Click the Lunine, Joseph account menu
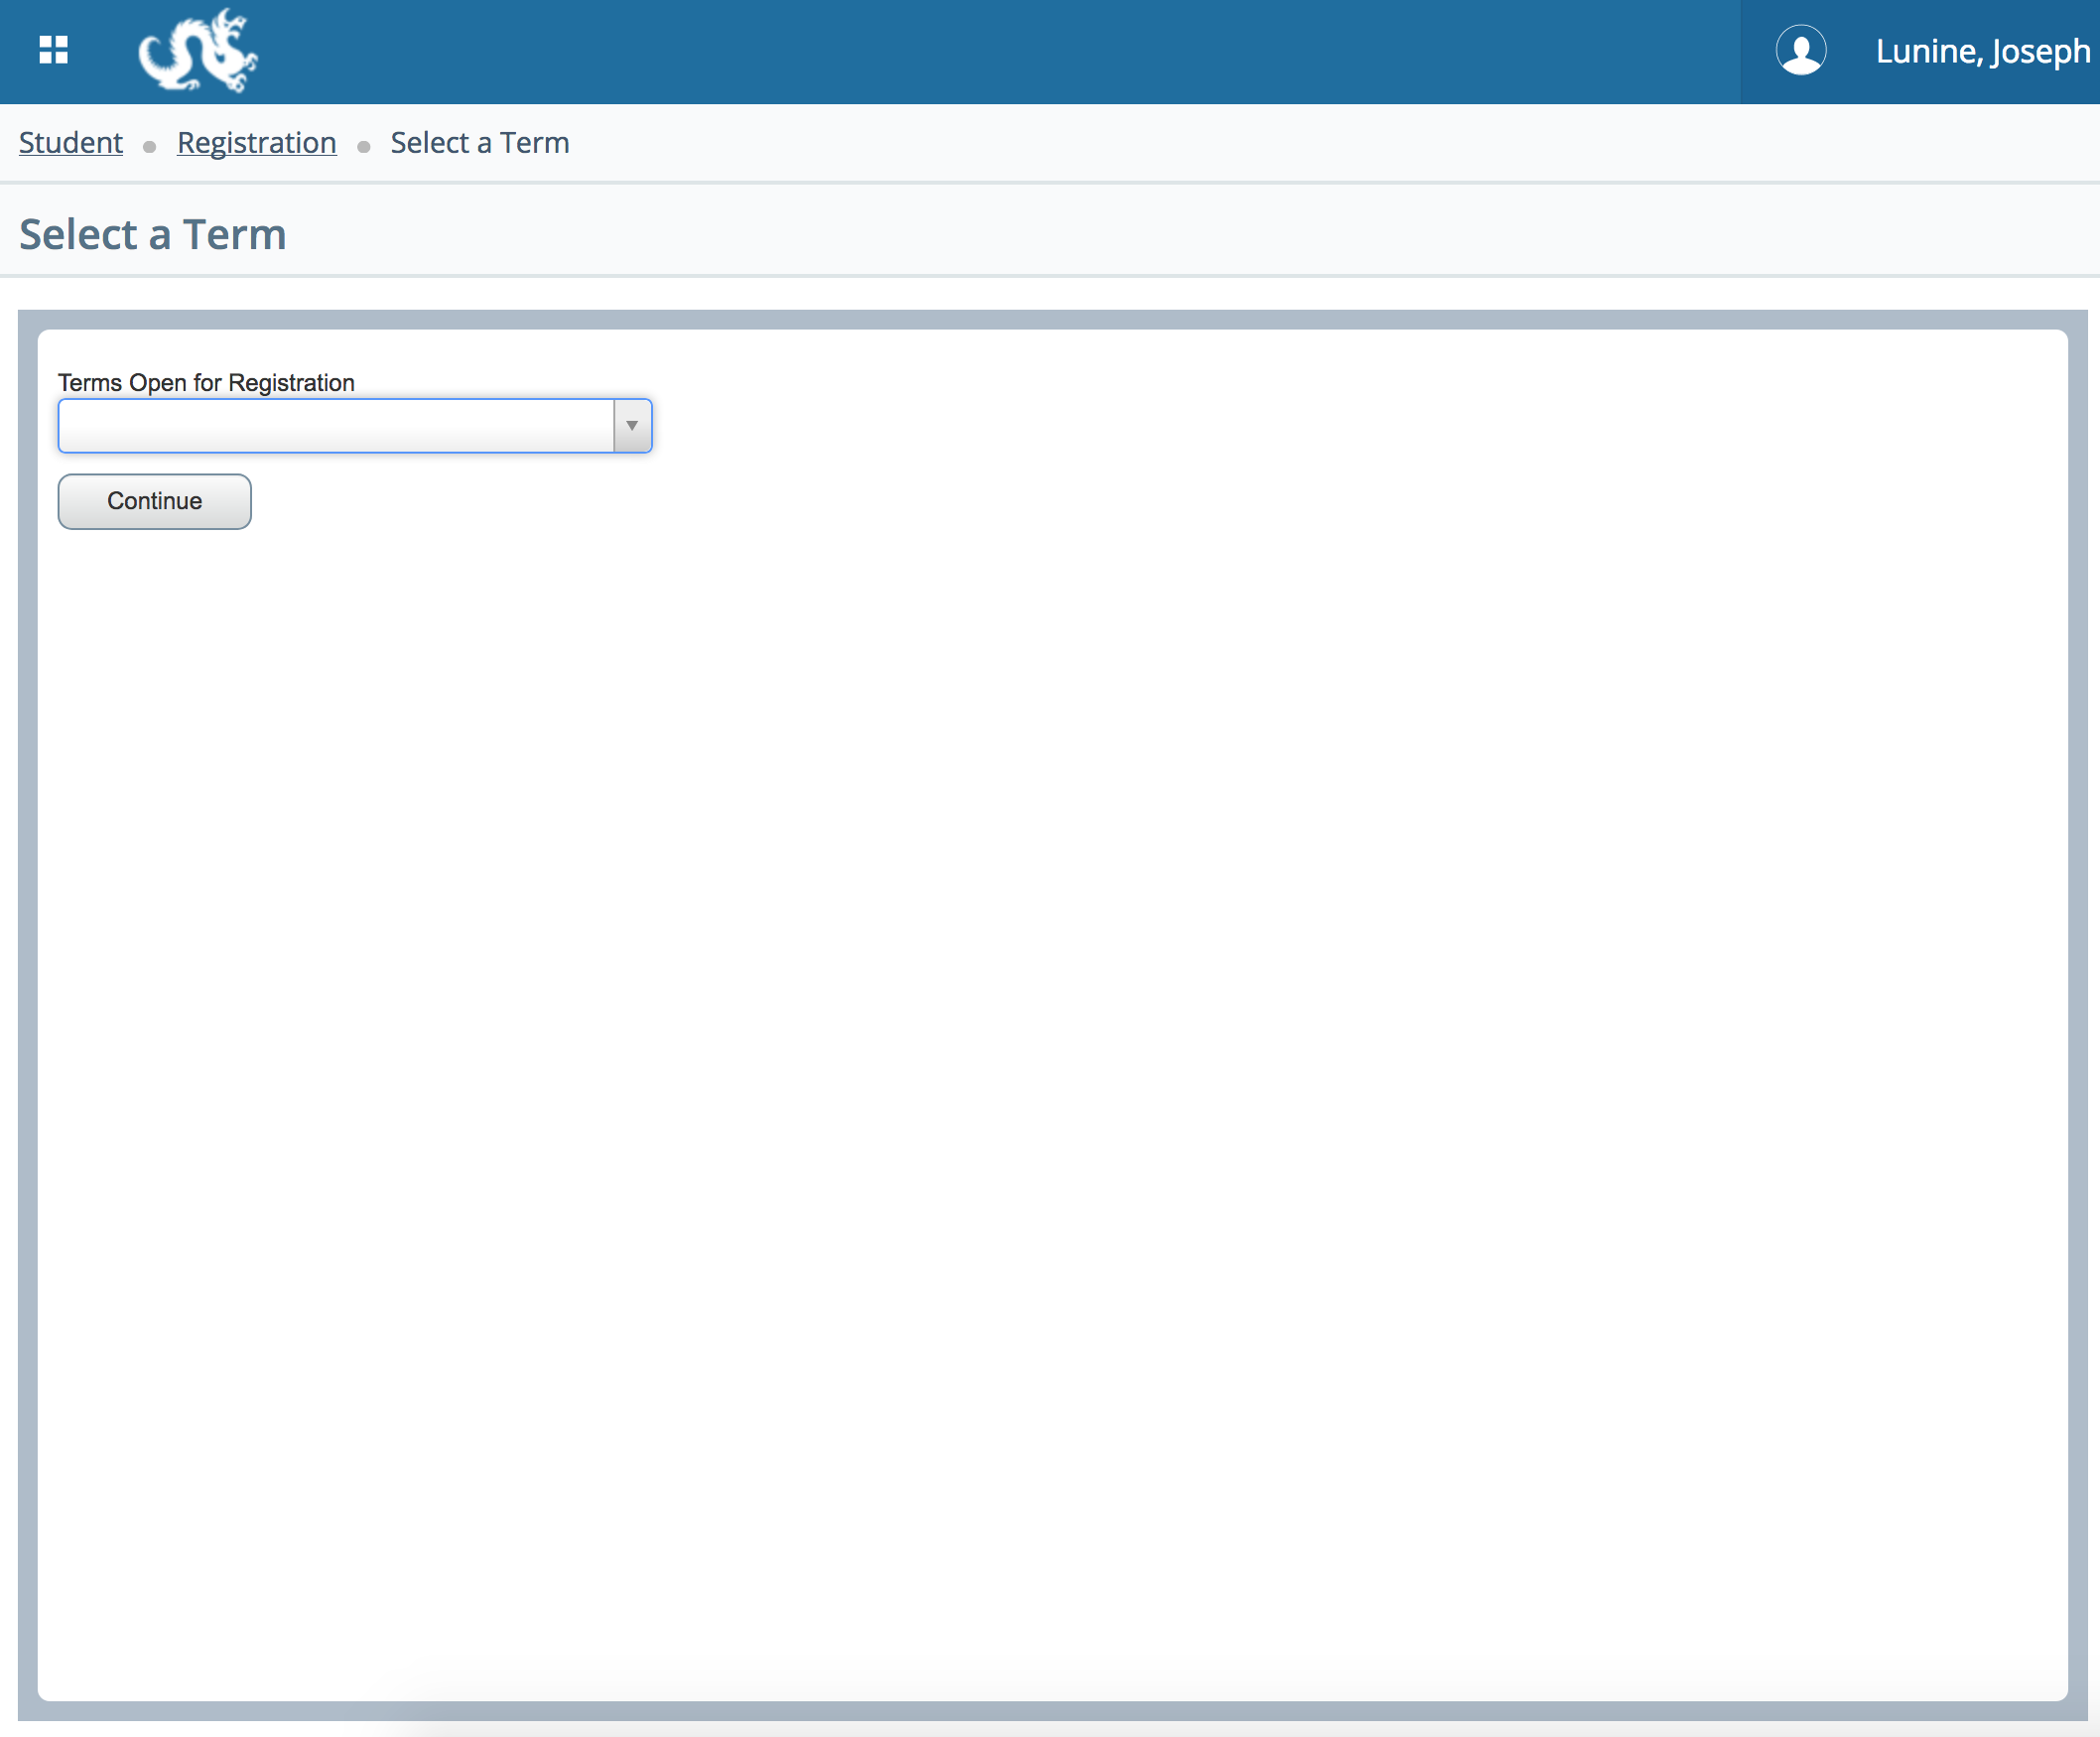 point(1982,51)
